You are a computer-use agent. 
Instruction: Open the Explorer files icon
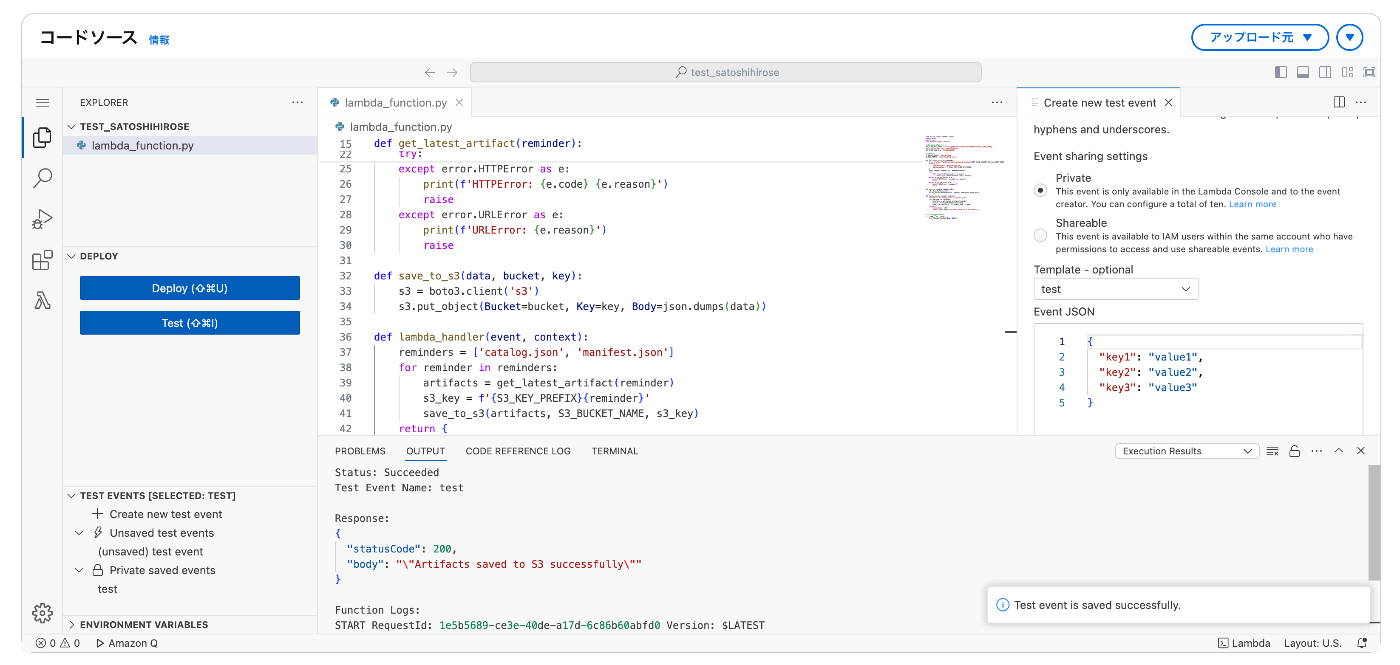[42, 138]
